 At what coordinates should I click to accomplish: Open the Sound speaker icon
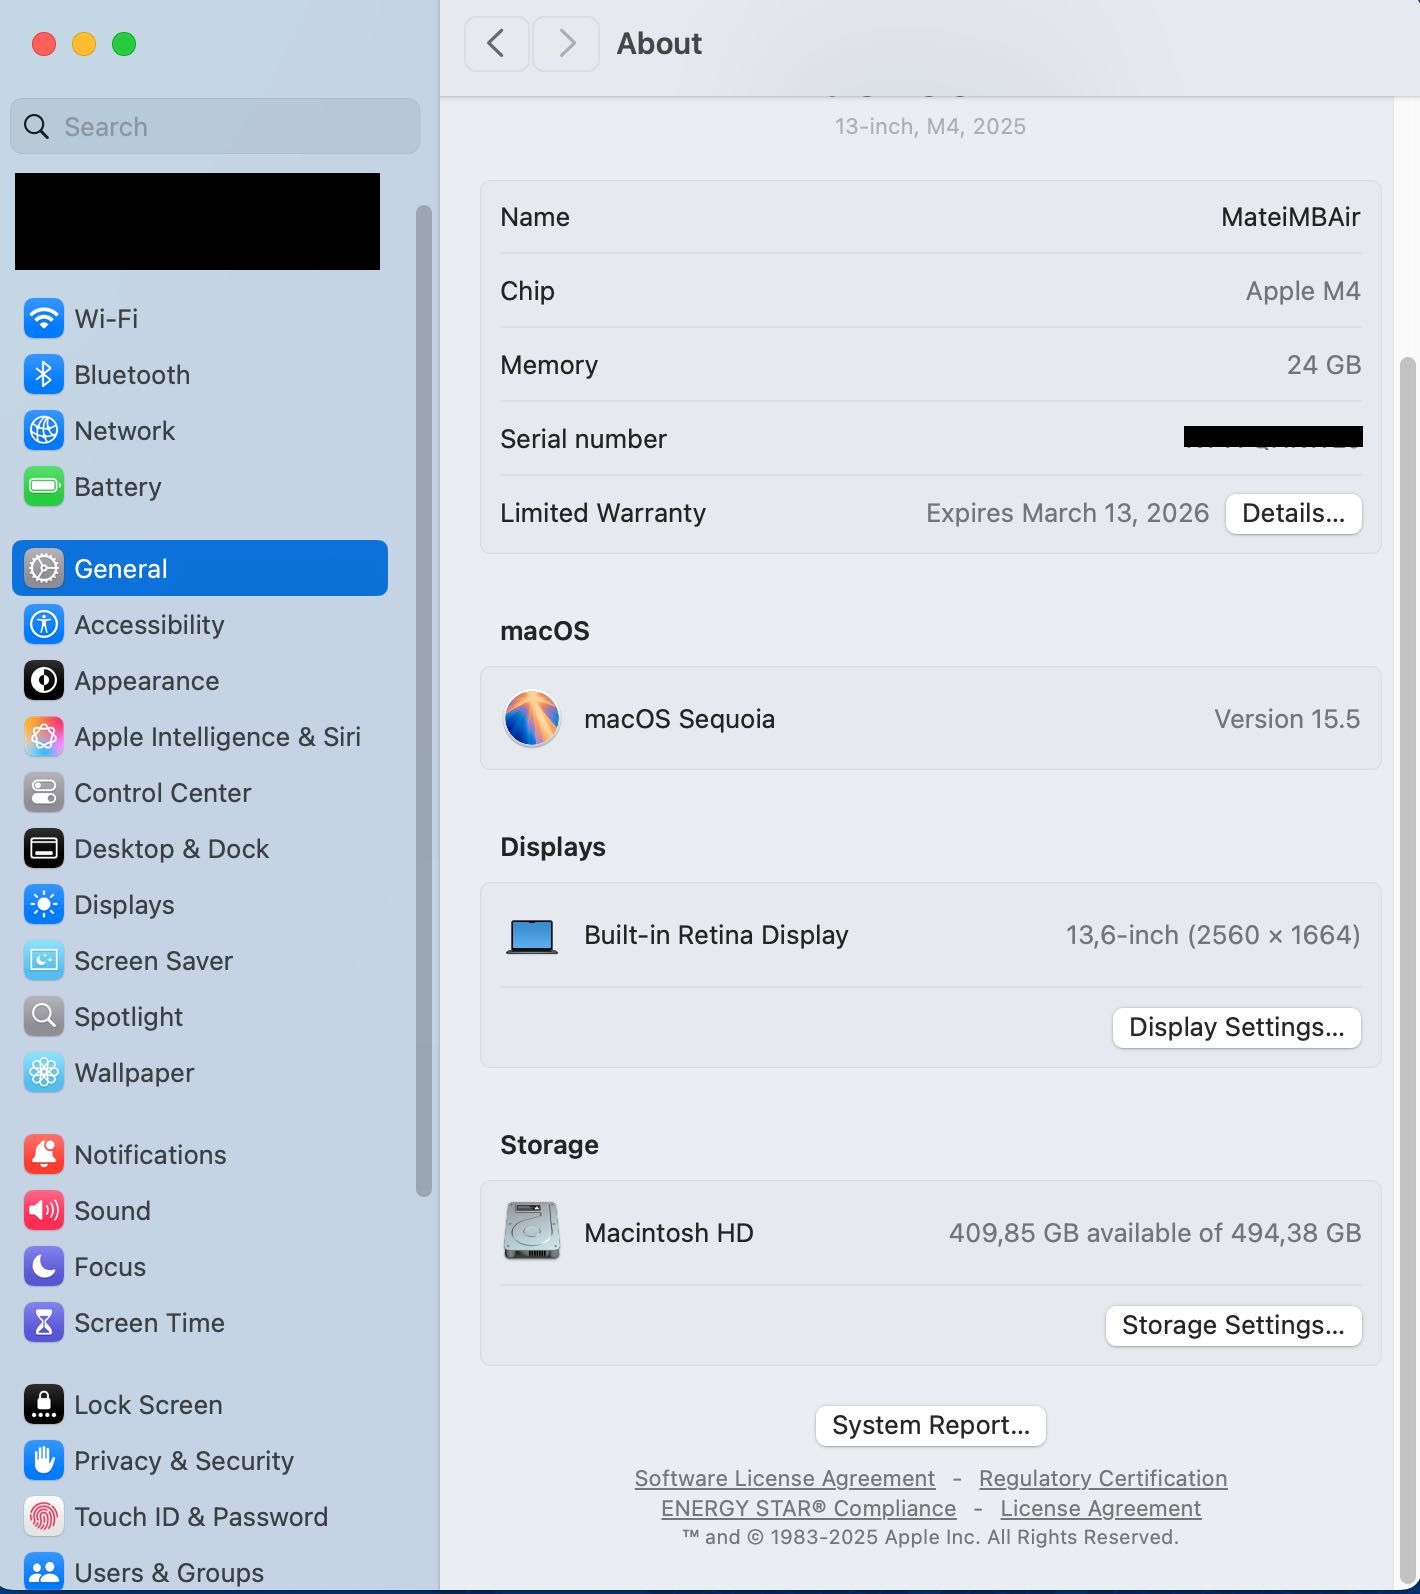44,1211
